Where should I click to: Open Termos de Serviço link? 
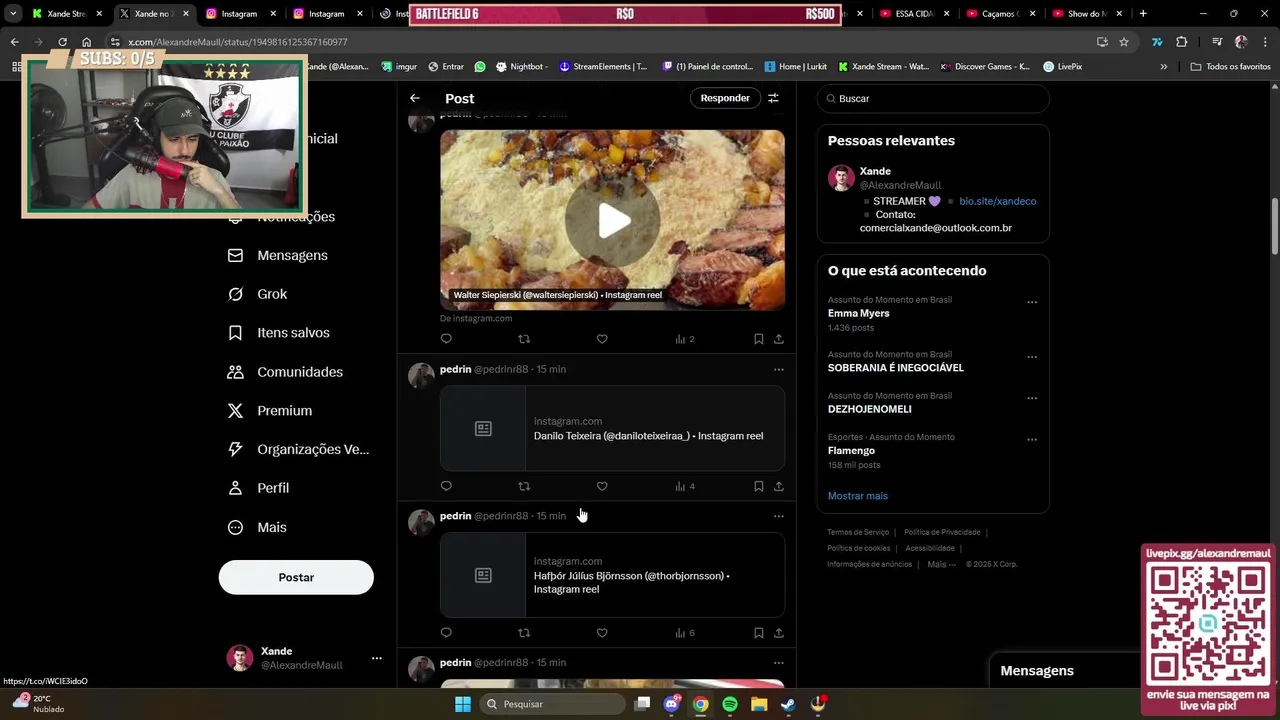(858, 532)
